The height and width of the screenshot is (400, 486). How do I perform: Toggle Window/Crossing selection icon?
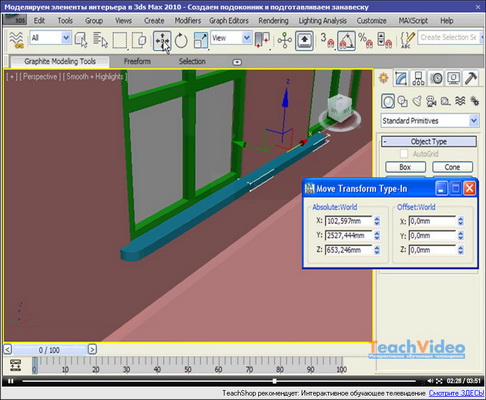[139, 40]
